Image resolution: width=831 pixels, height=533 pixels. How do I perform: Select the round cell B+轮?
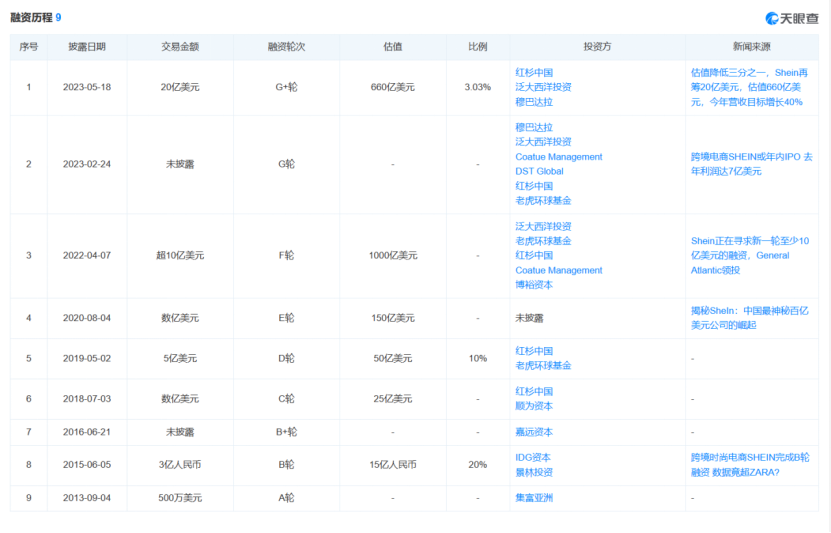[x=286, y=432]
